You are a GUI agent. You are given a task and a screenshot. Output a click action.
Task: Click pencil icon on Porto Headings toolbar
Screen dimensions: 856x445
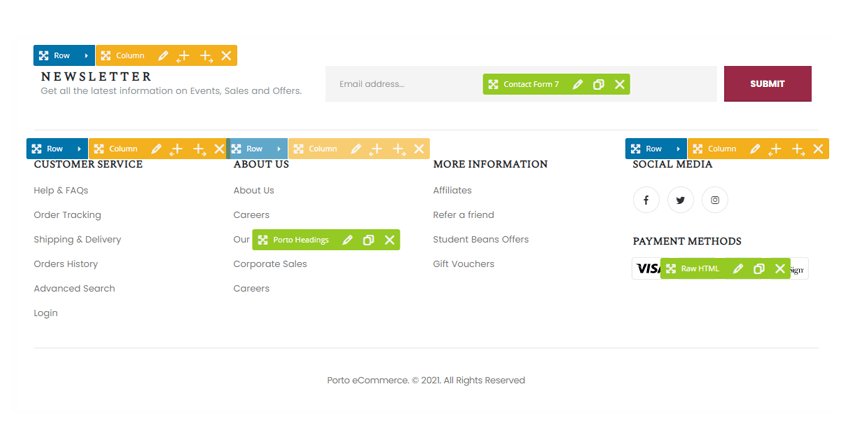click(x=348, y=240)
